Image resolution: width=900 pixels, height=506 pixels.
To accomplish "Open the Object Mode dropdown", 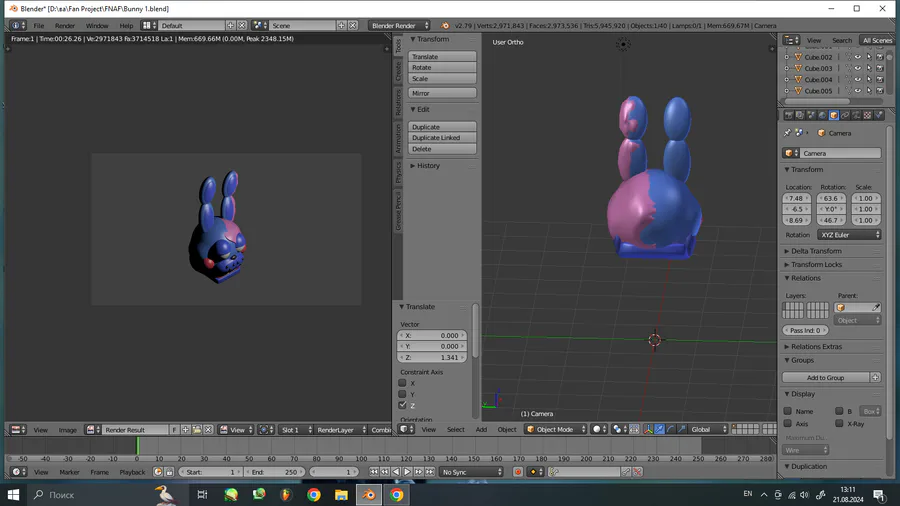I will click(556, 429).
